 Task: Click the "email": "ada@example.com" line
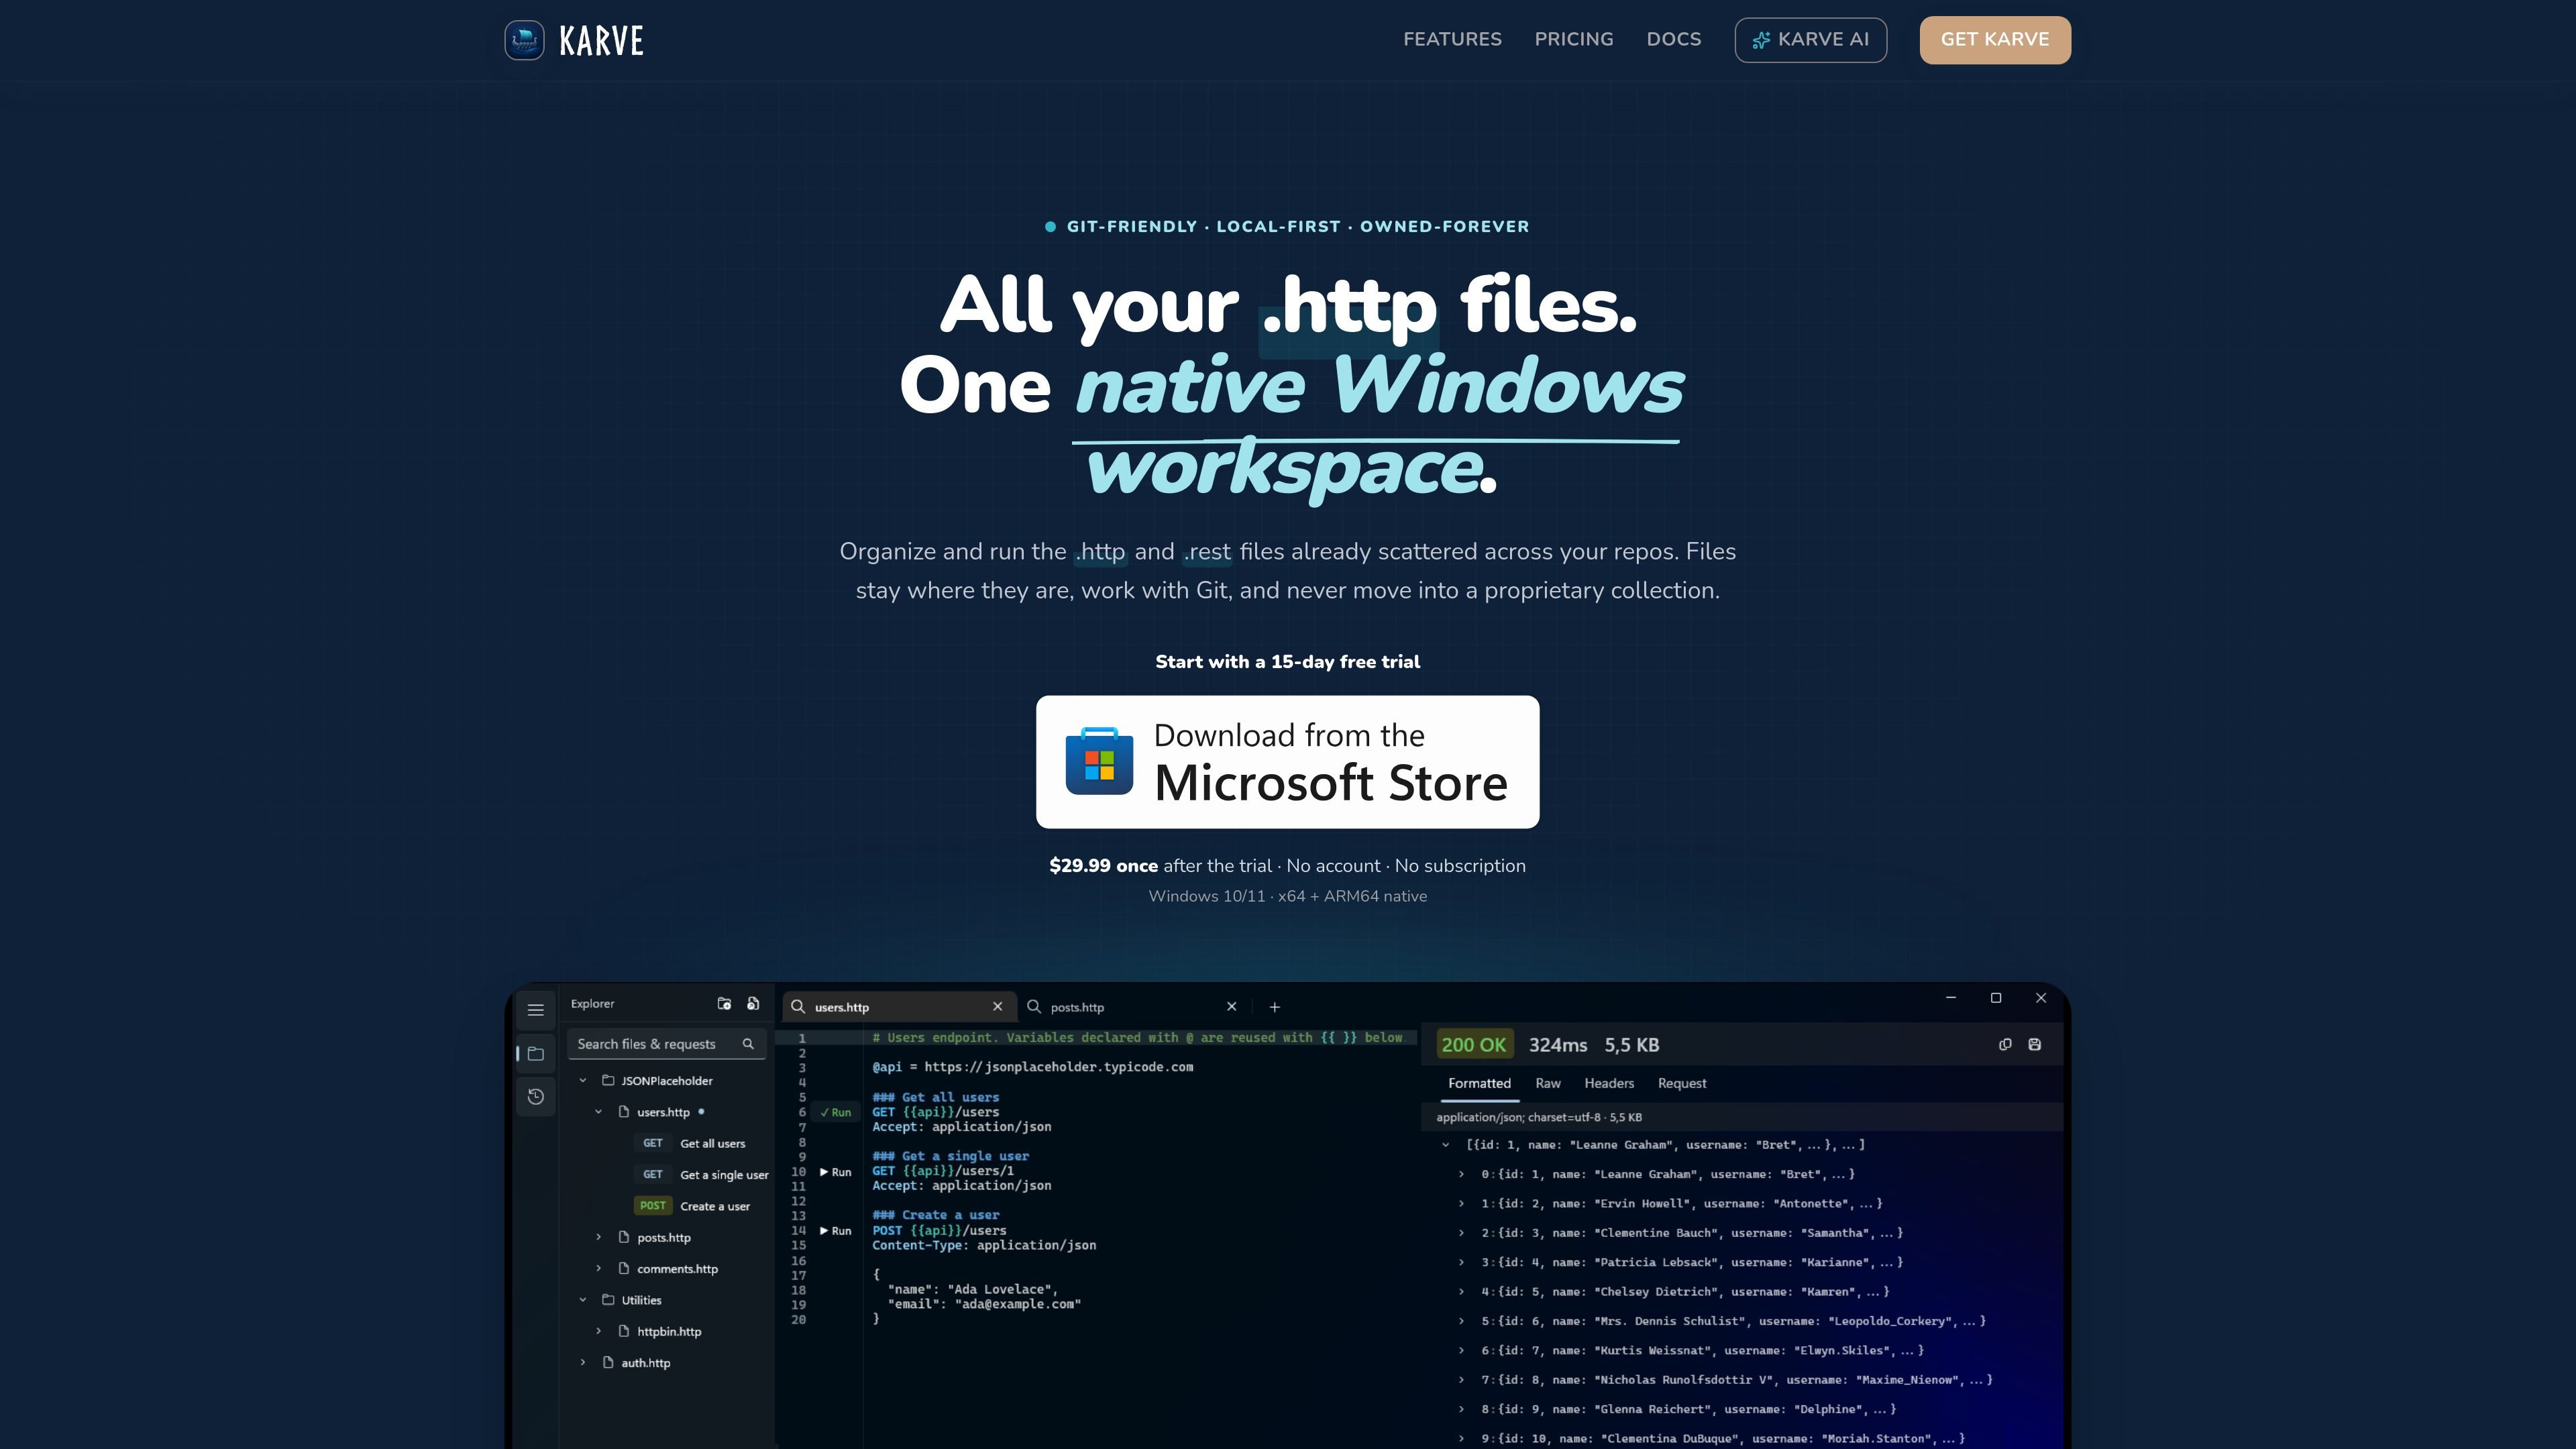tap(984, 1304)
